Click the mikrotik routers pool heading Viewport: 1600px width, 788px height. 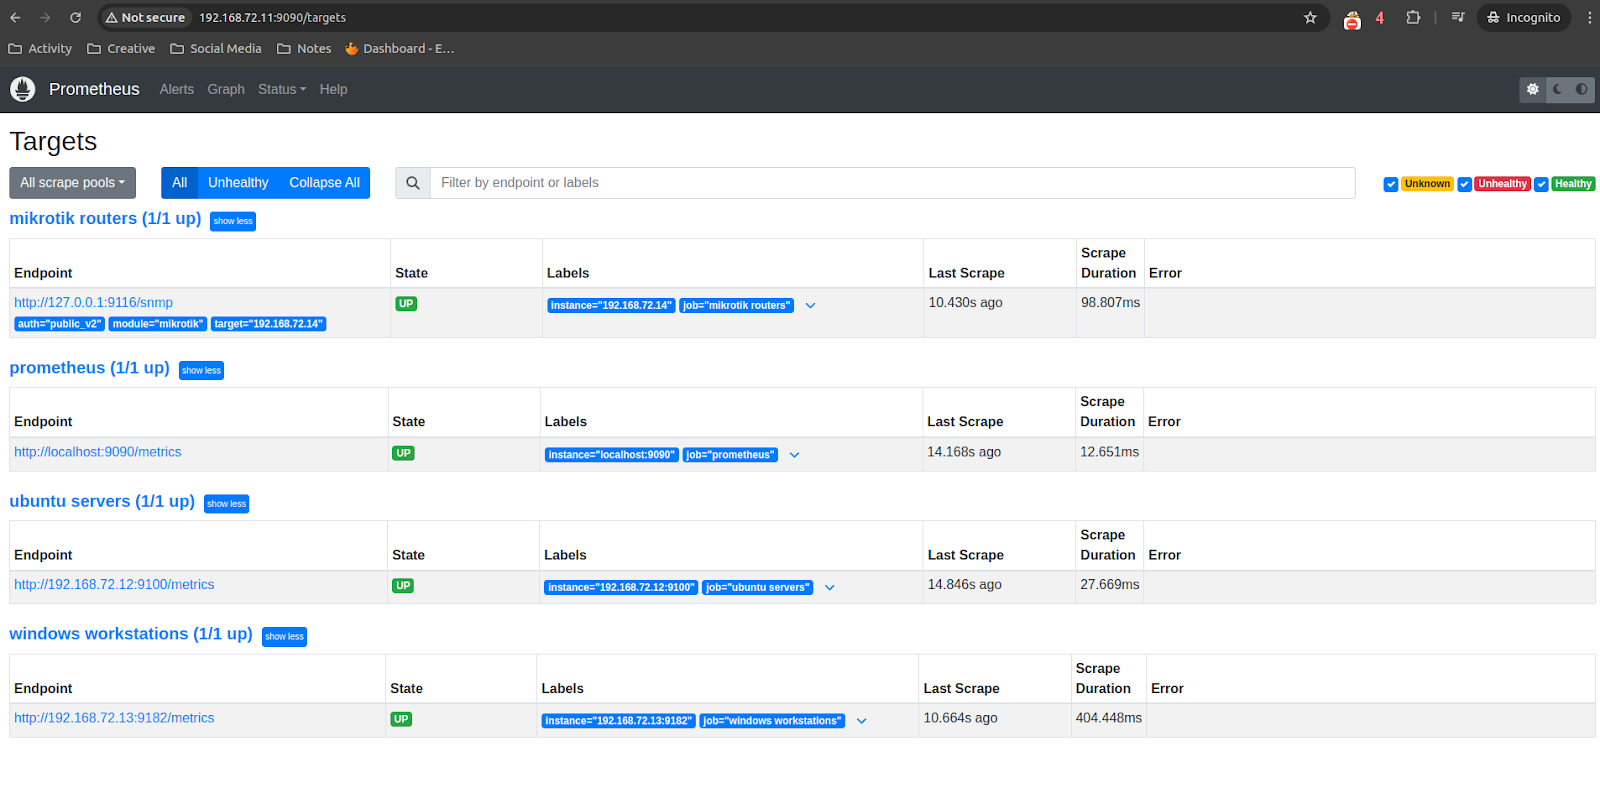(105, 218)
